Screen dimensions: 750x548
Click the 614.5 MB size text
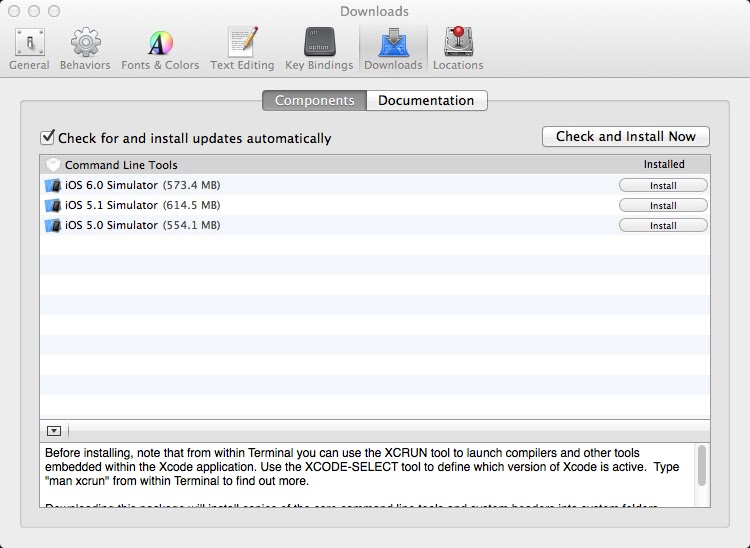pos(191,205)
